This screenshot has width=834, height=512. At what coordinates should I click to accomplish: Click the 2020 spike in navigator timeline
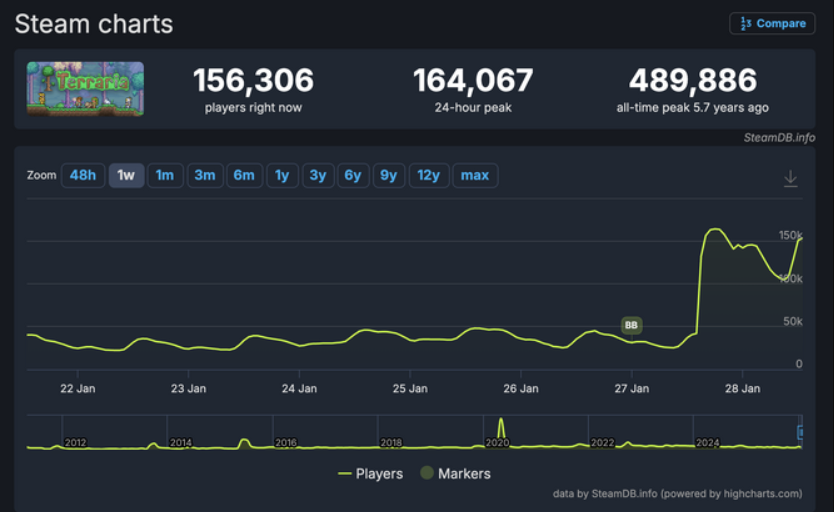click(501, 428)
